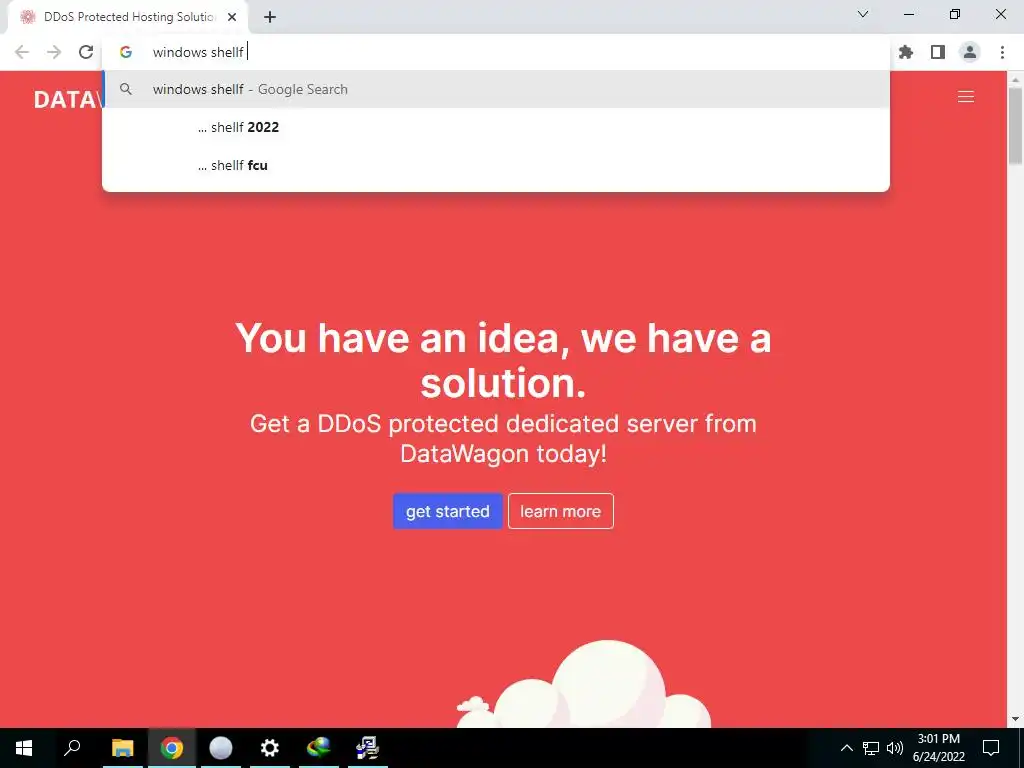
Task: Minimize the Chrome window
Action: [x=909, y=14]
